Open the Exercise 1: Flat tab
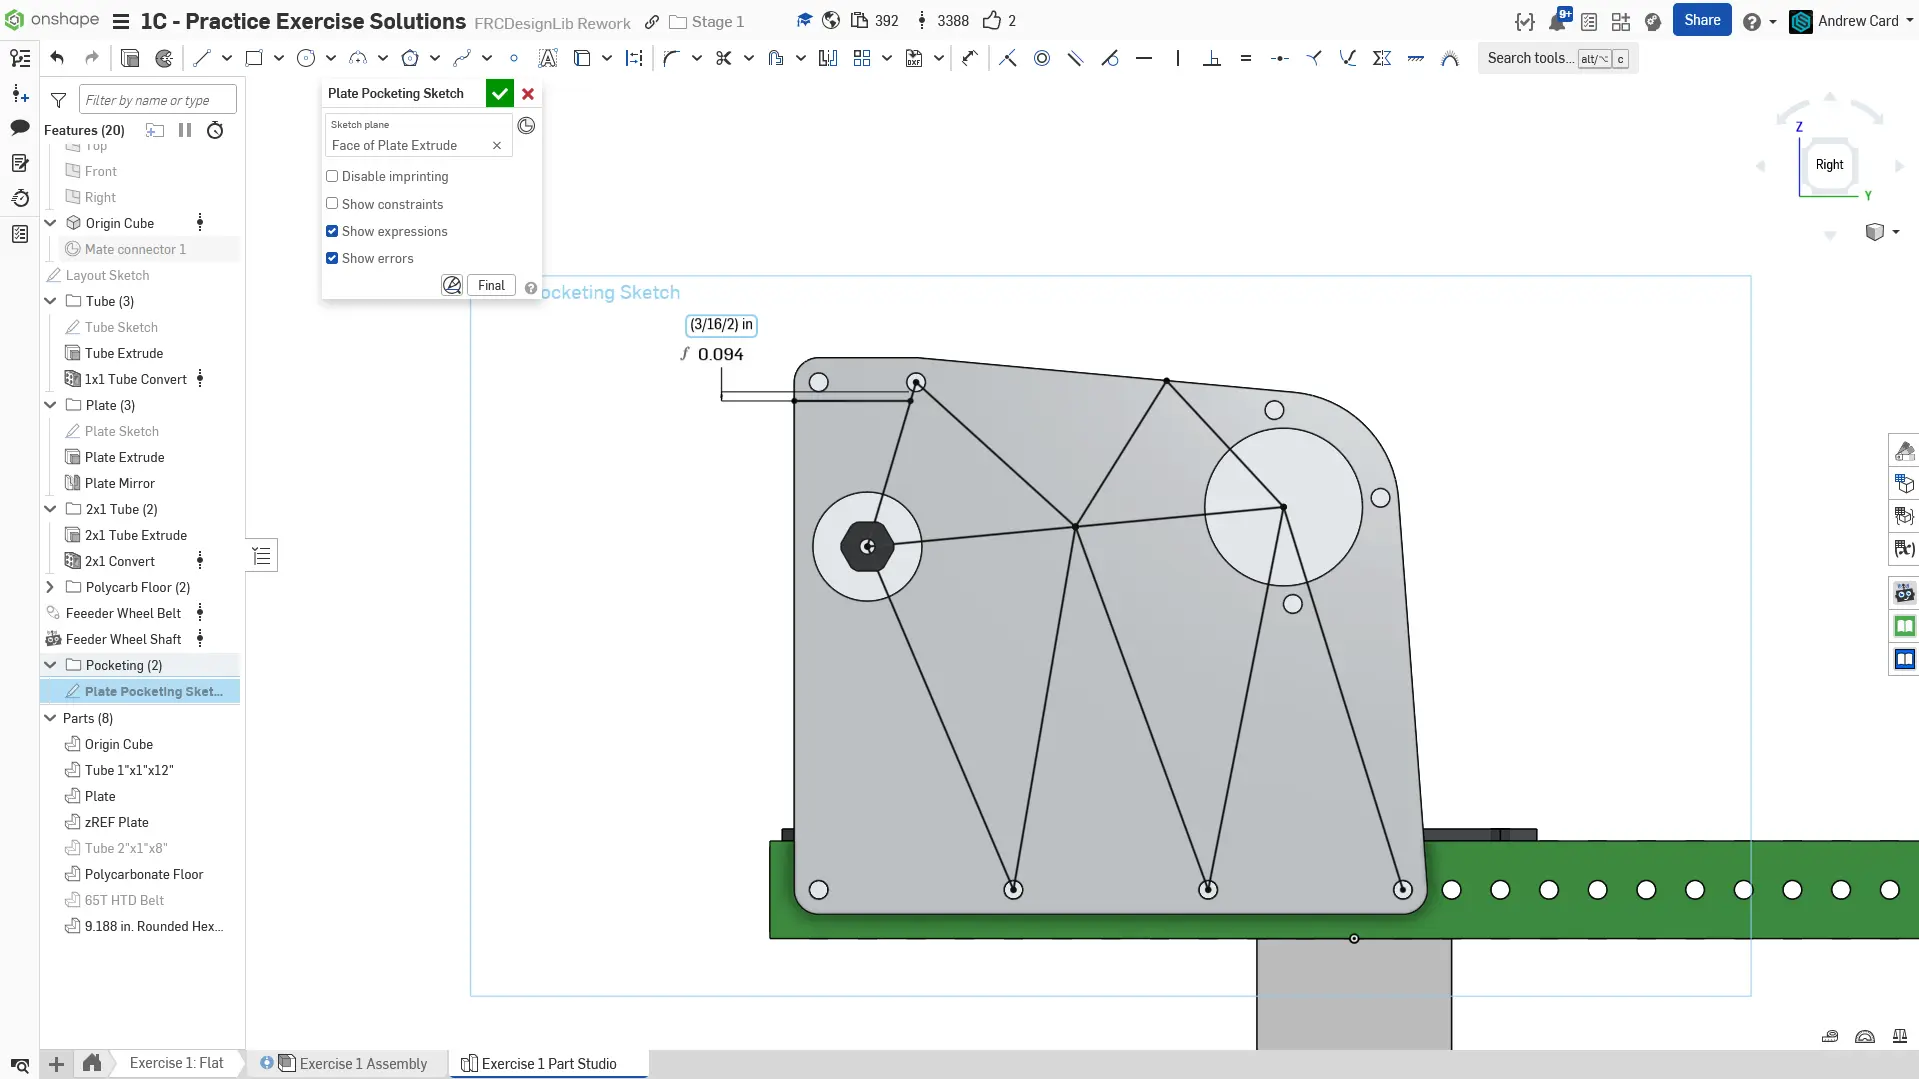This screenshot has width=1919, height=1079. pyautogui.click(x=176, y=1063)
